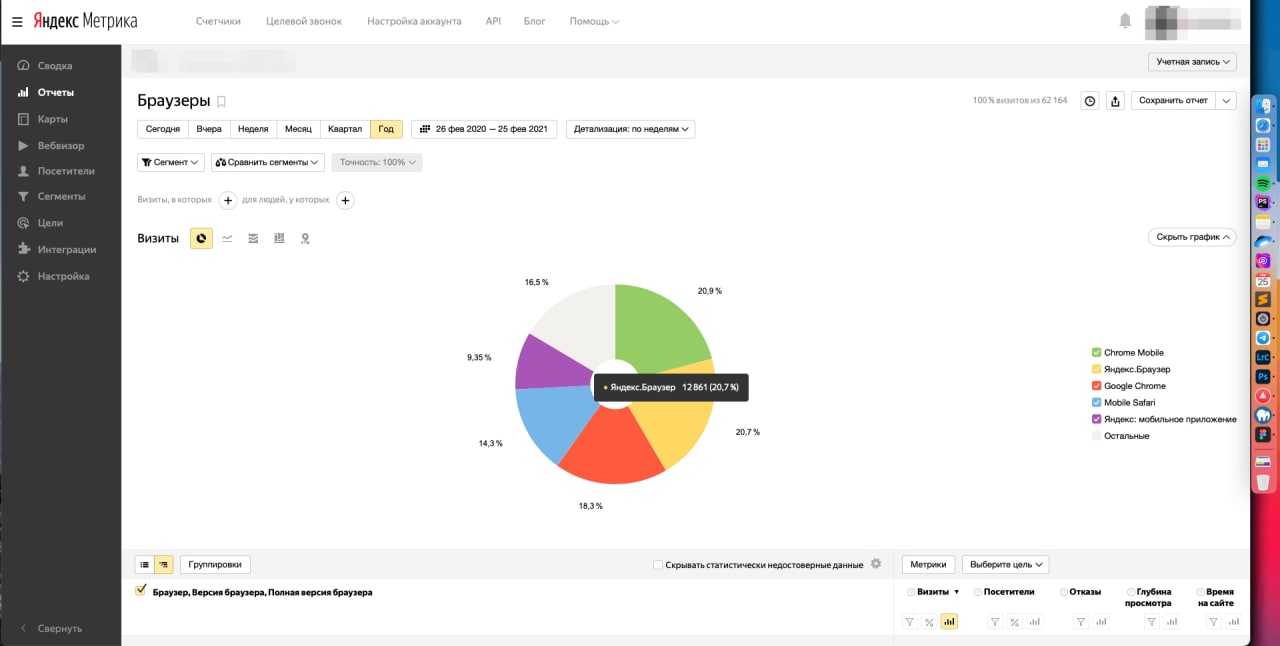
Task: Collapse the sidebar with Свернуть
Action: tap(50, 628)
